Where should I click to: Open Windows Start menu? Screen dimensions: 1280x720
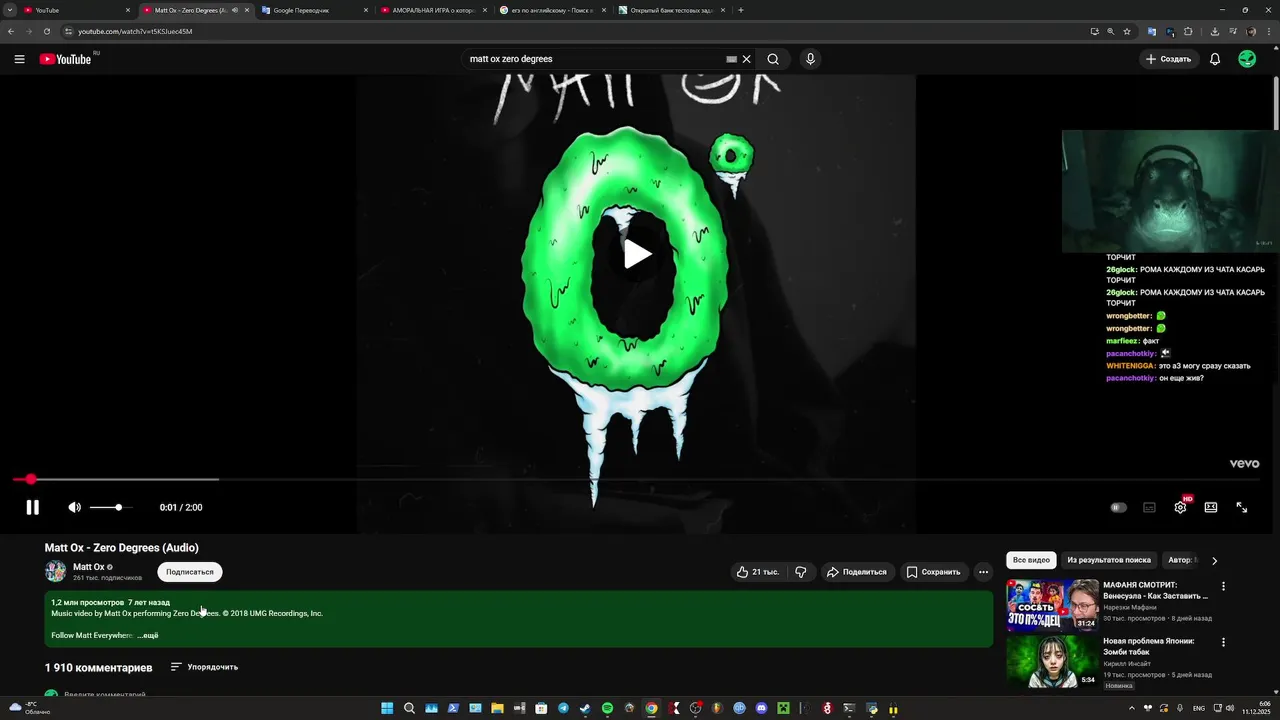click(x=387, y=708)
